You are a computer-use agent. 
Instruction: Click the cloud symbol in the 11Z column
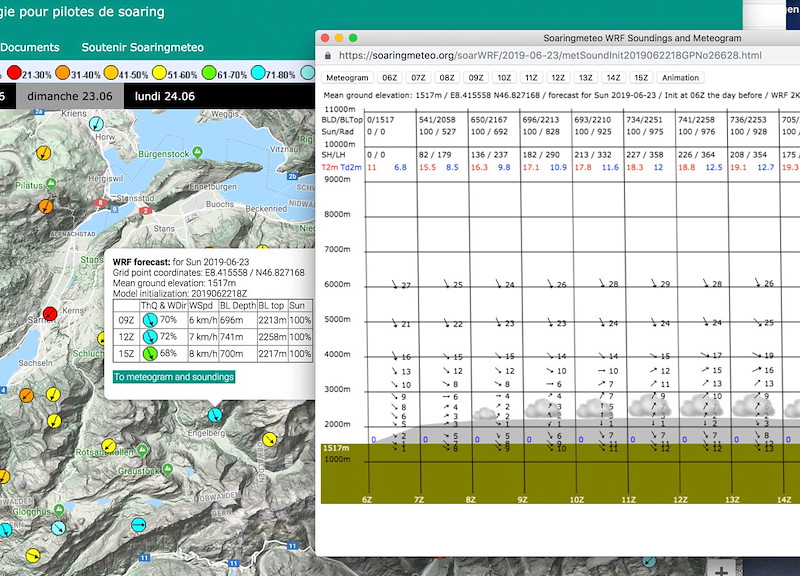coord(649,406)
